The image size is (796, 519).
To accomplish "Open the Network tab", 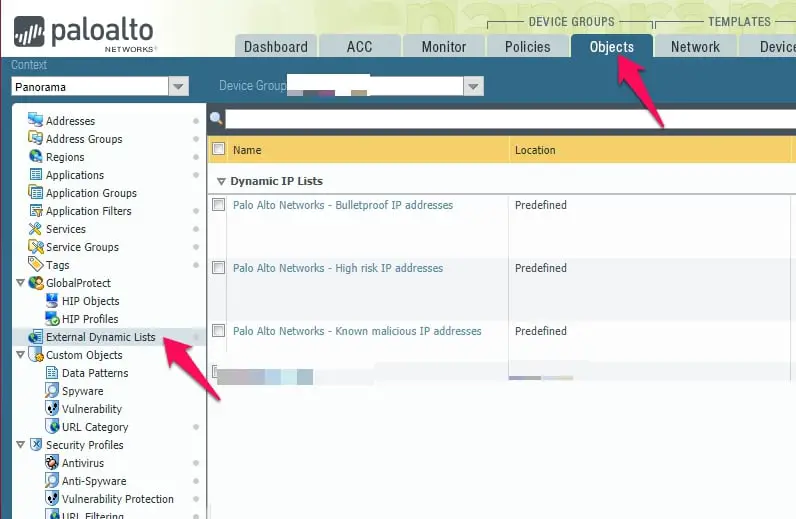I will pyautogui.click(x=695, y=46).
